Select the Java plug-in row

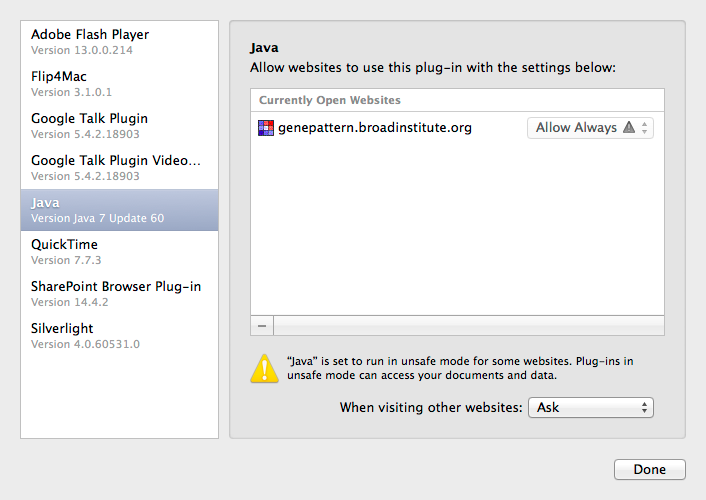click(x=119, y=210)
